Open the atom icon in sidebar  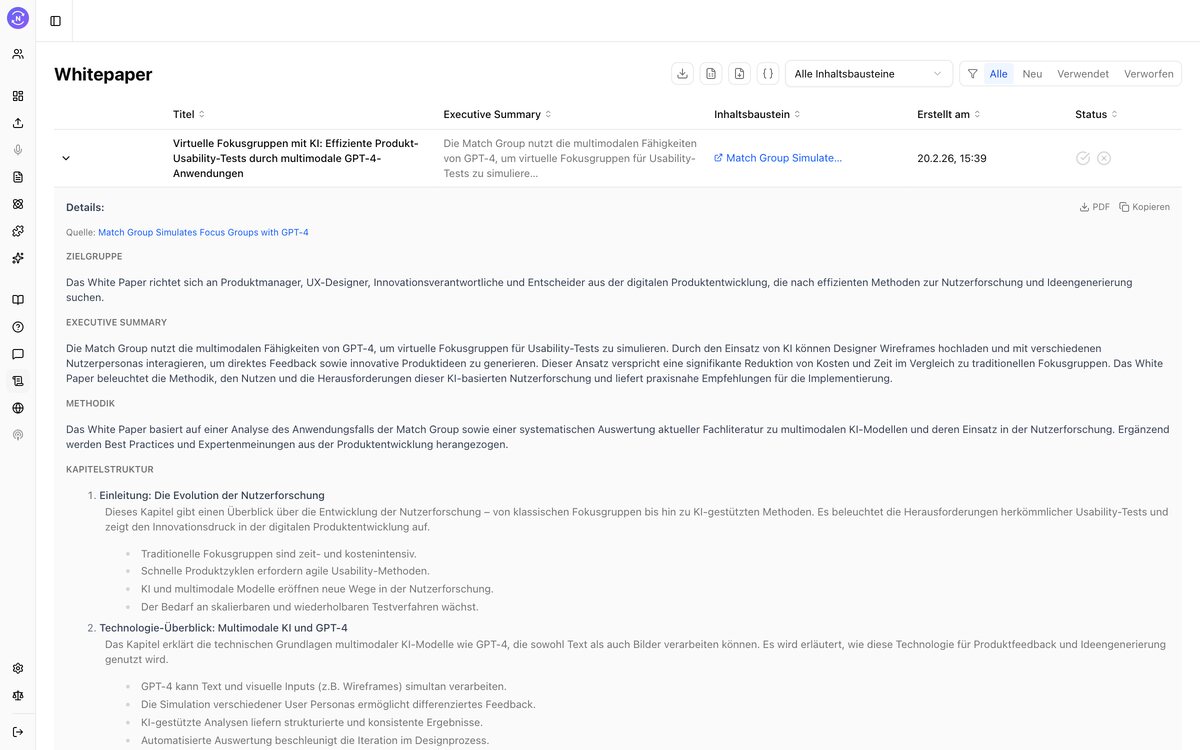[18, 204]
